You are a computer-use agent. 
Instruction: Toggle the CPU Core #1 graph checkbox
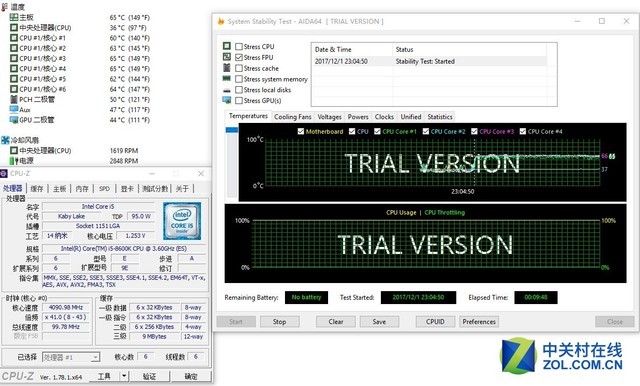click(x=378, y=131)
